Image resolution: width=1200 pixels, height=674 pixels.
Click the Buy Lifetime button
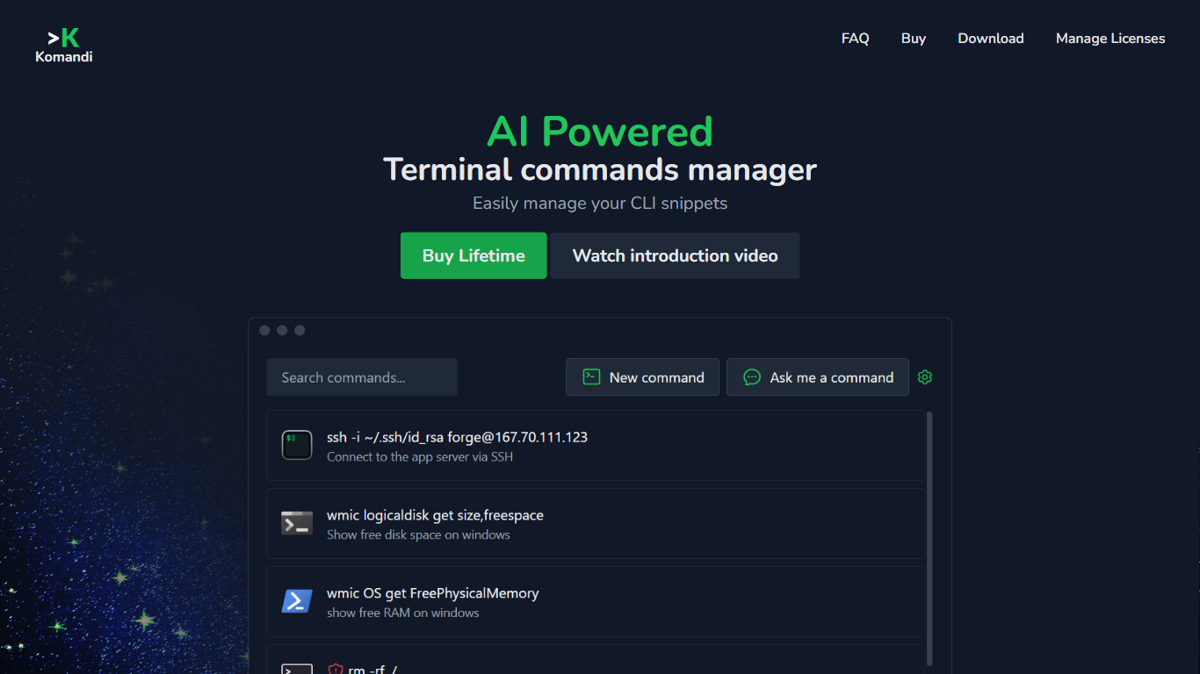[473, 255]
